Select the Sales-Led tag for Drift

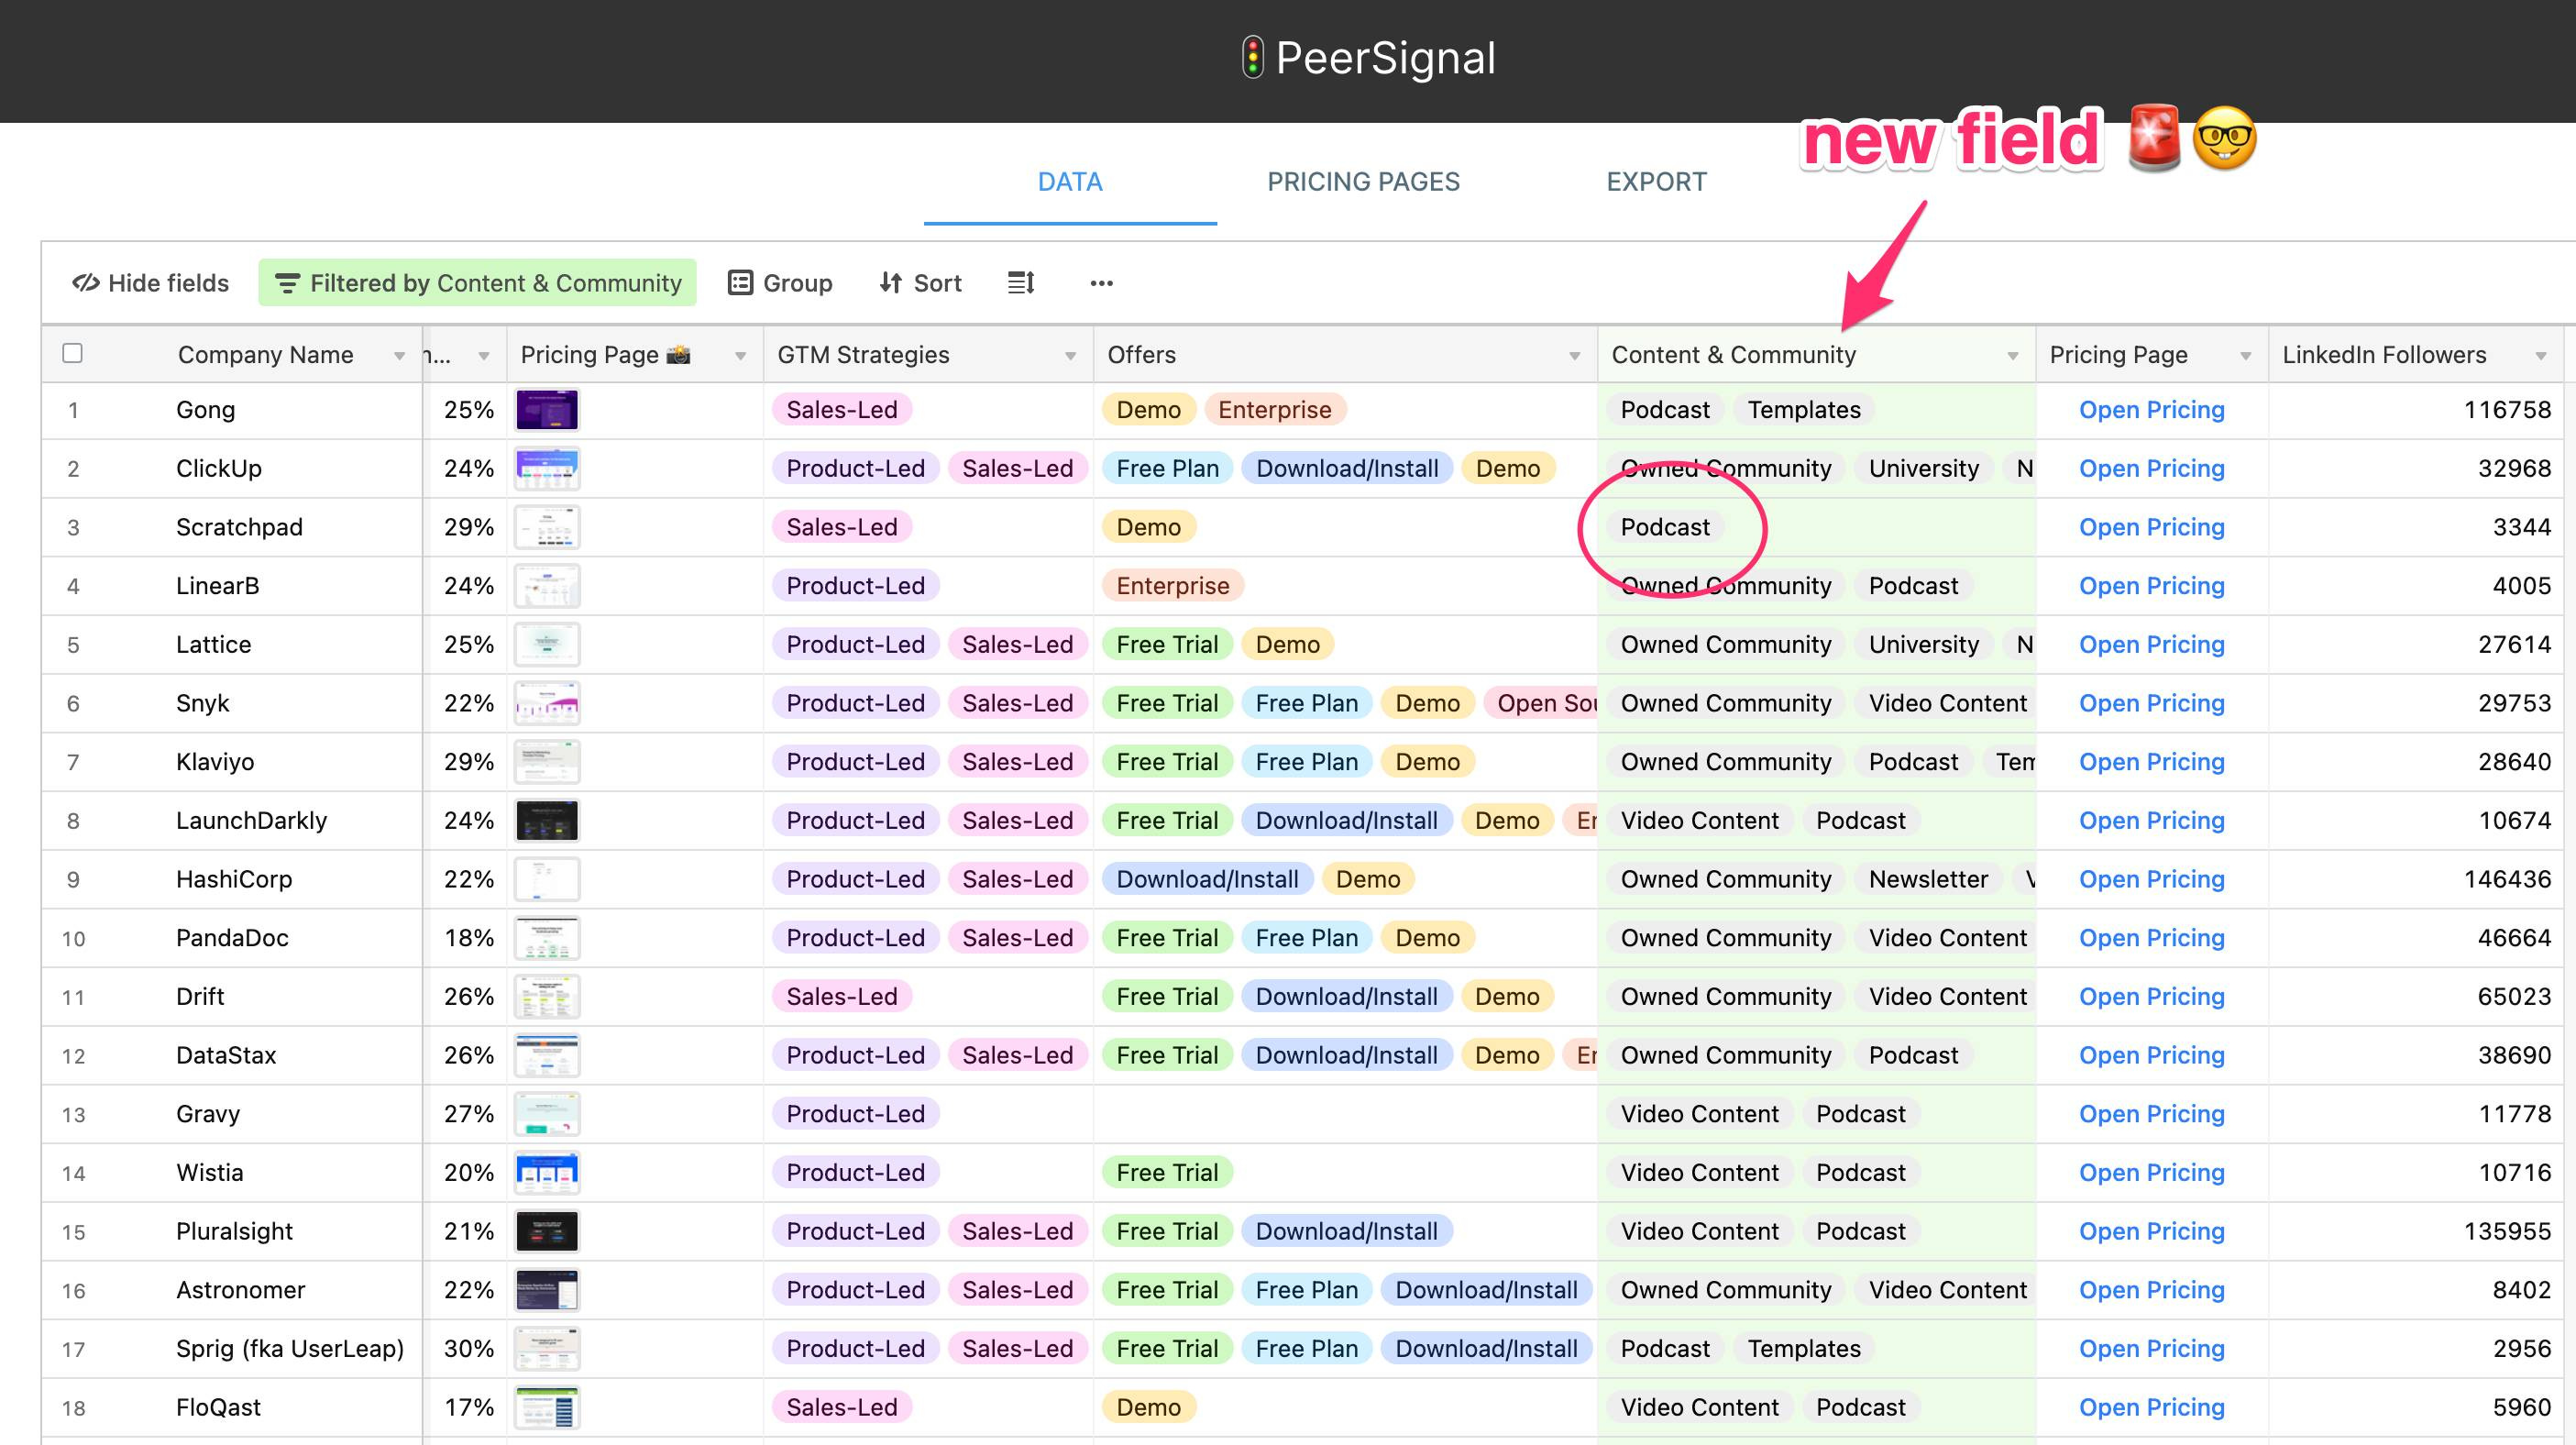(841, 996)
